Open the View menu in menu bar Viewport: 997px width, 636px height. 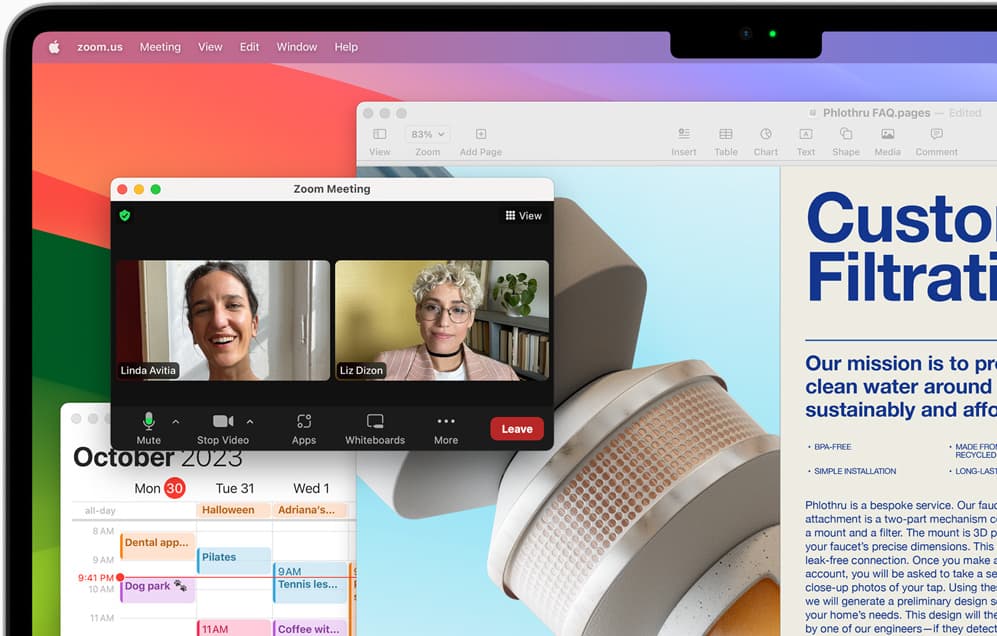[210, 47]
